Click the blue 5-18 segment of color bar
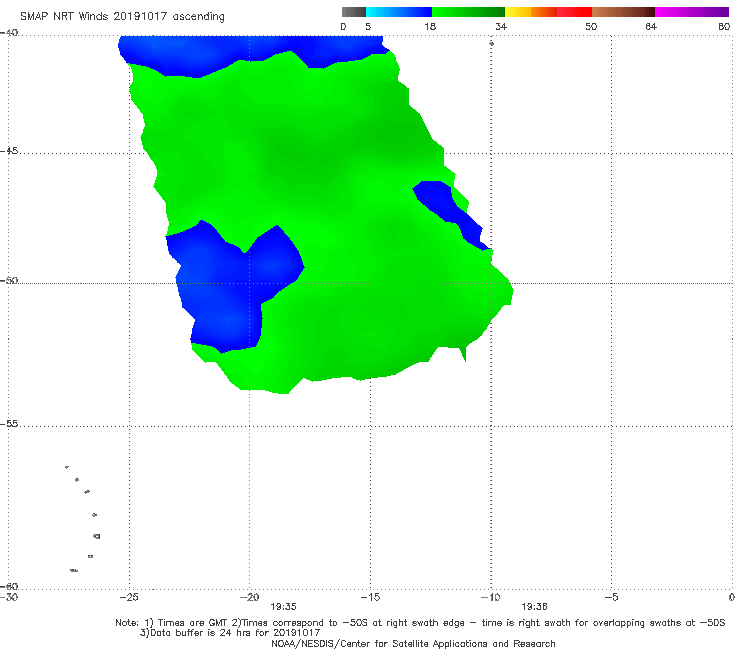 [x=399, y=12]
